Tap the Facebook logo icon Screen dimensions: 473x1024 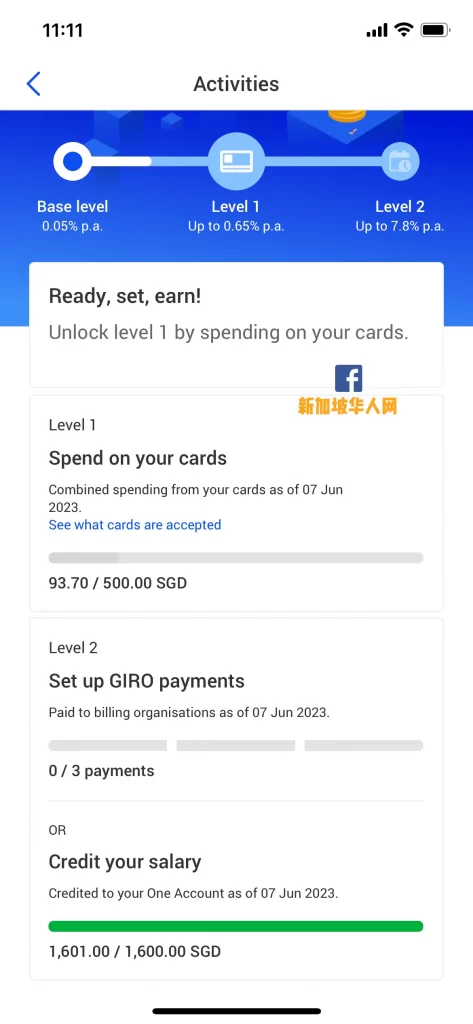pyautogui.click(x=348, y=379)
